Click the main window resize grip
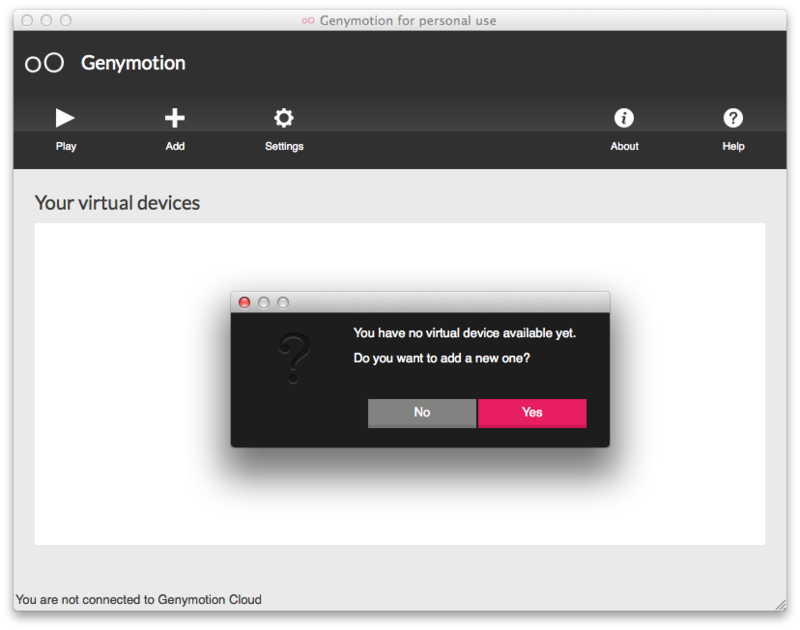Screen dimensions: 800x630 point(781,605)
